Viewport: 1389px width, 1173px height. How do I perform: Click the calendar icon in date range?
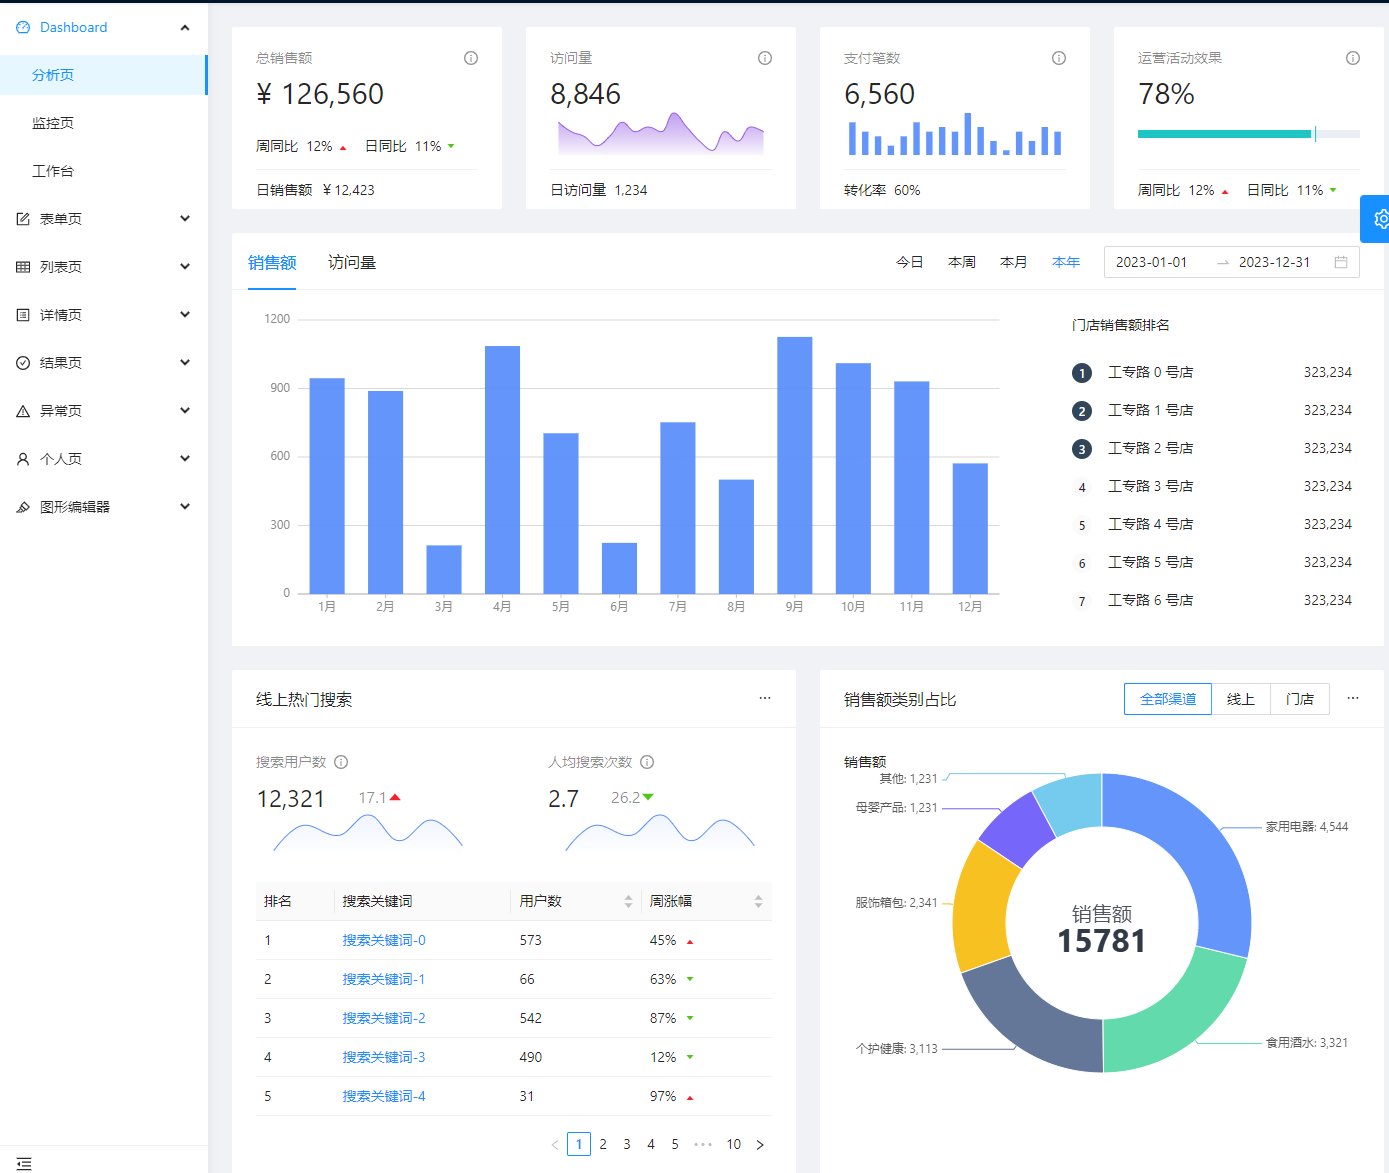1341,262
